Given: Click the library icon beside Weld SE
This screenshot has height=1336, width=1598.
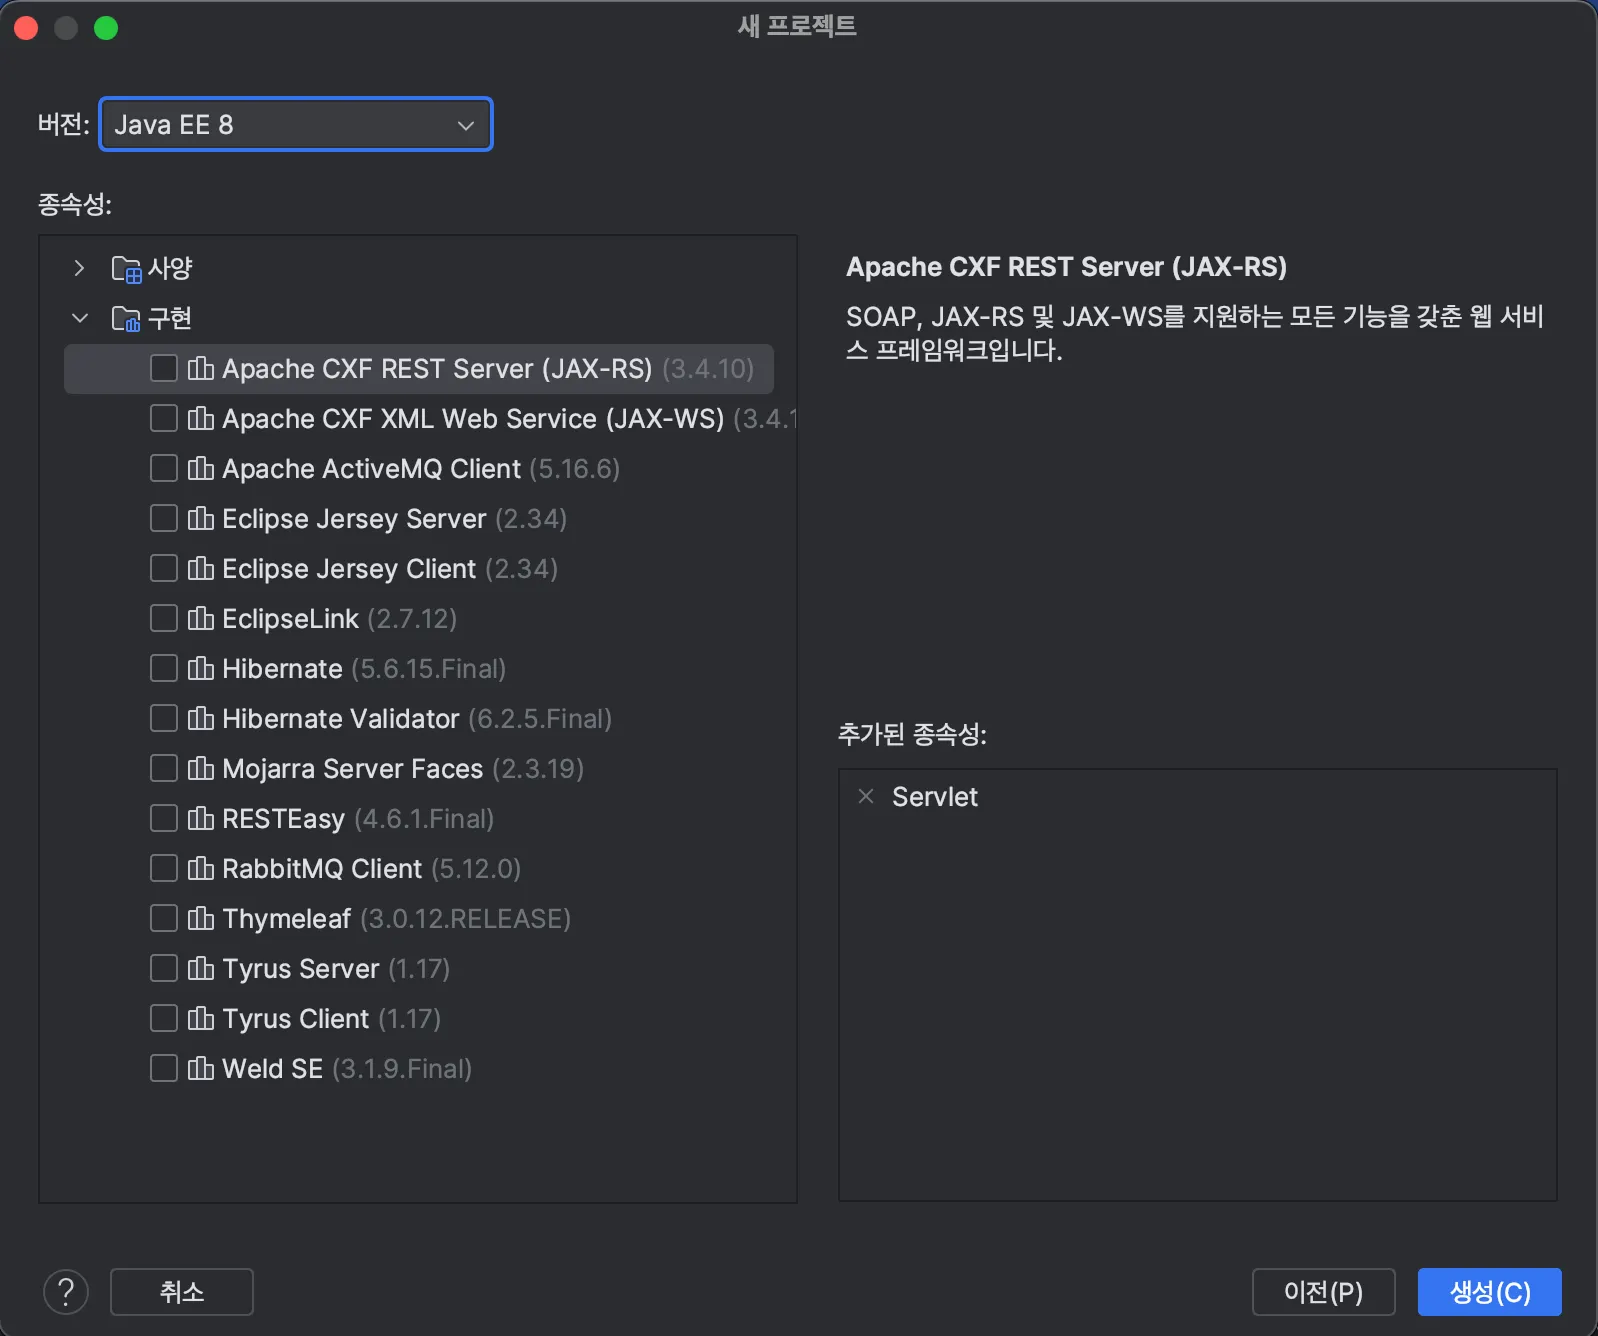Looking at the screenshot, I should [x=201, y=1069].
